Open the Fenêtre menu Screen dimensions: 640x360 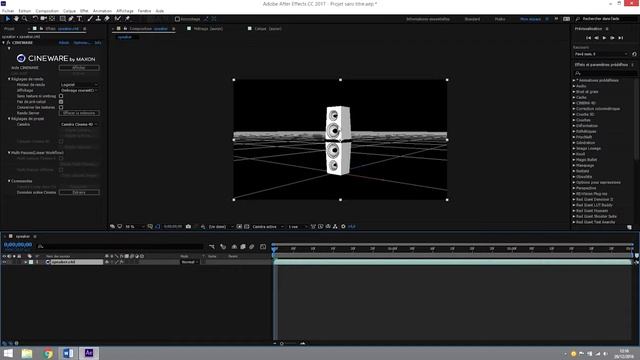tap(144, 11)
